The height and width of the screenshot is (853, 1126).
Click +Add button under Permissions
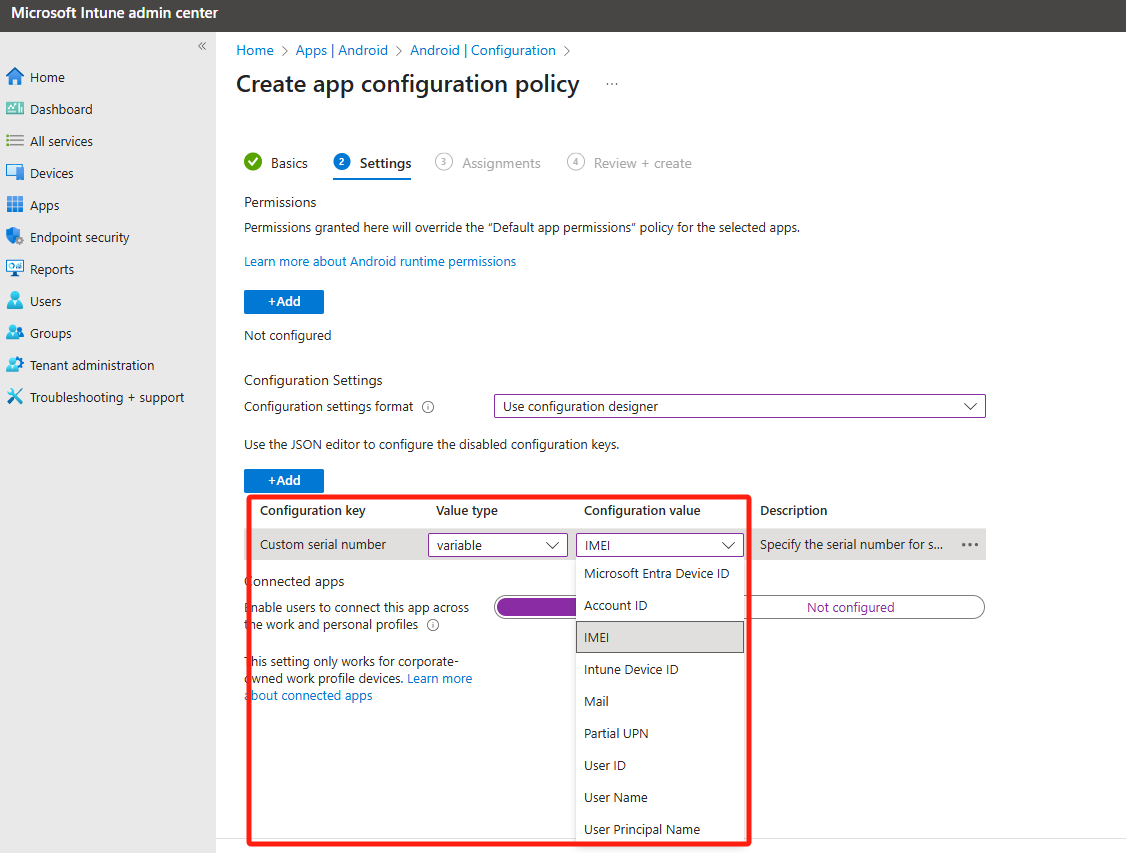coord(284,302)
